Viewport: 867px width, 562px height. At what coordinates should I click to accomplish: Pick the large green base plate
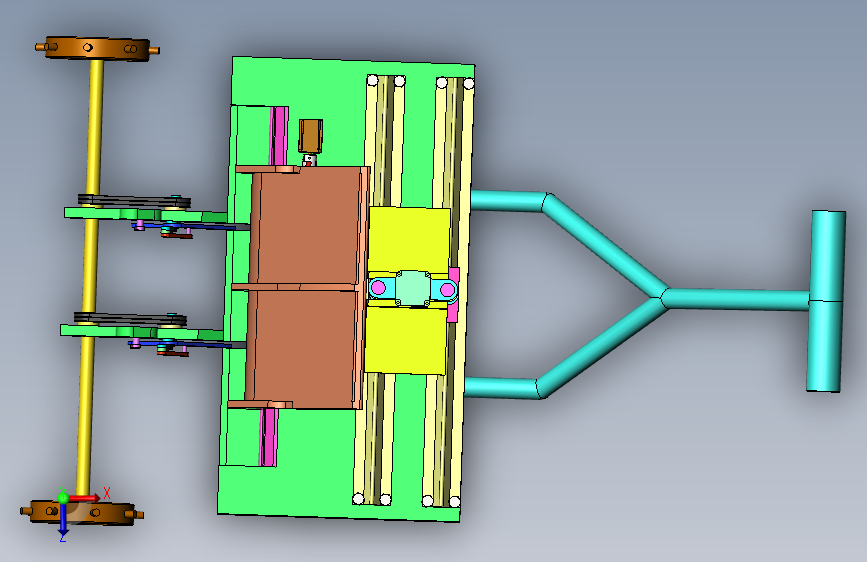point(346,289)
